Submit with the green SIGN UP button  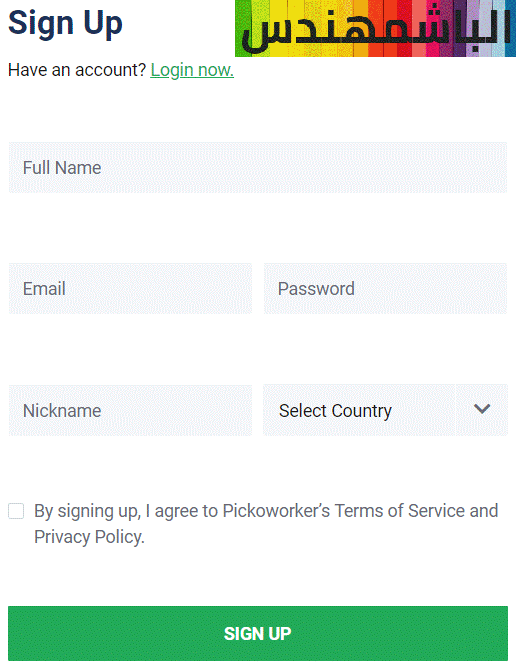click(x=258, y=633)
